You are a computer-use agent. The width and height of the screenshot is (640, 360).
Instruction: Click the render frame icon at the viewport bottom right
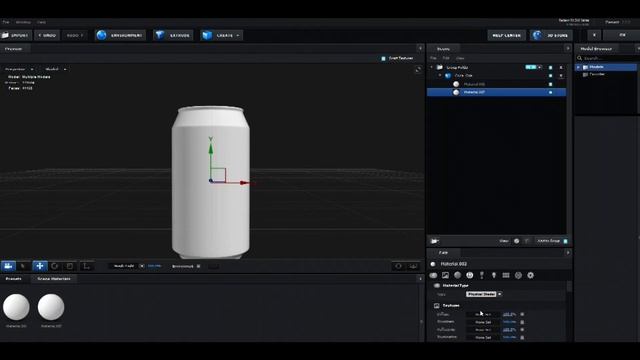pos(413,267)
